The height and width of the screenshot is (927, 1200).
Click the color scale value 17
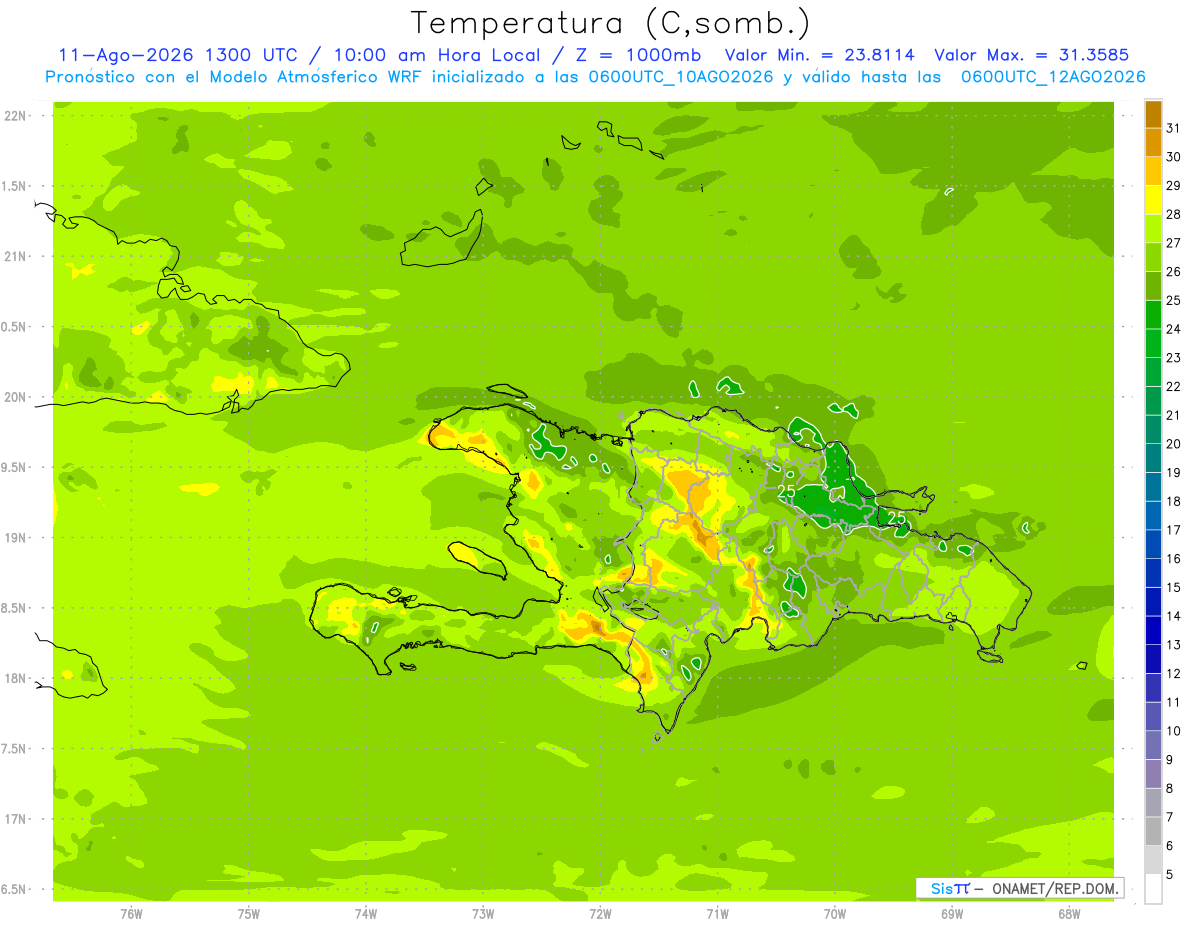[1173, 530]
